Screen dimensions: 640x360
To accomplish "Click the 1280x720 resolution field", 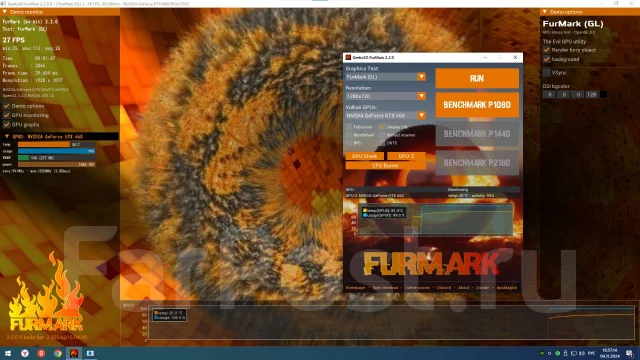I will 381,96.
